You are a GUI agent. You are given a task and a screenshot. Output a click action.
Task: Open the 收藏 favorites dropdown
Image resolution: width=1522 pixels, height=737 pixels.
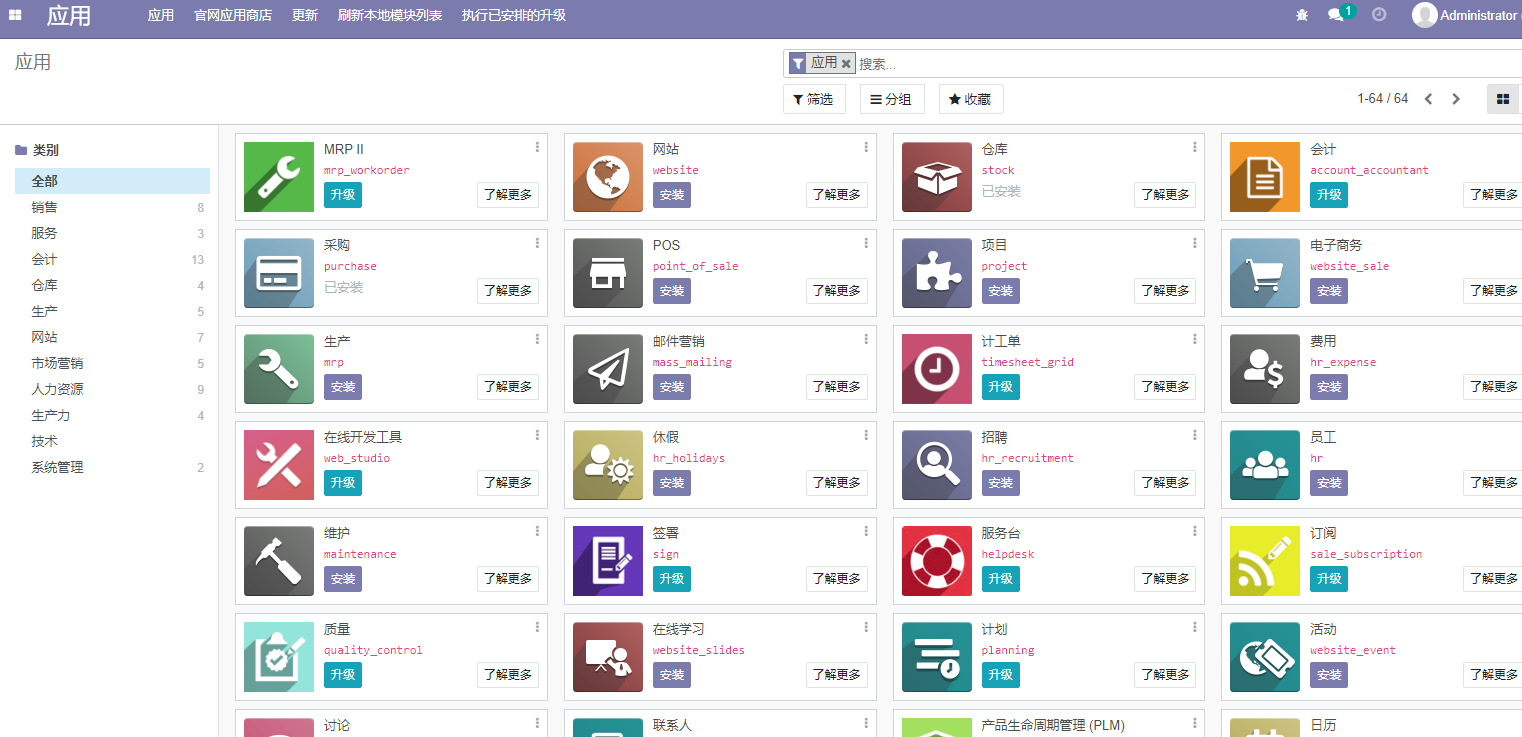pyautogui.click(x=971, y=99)
